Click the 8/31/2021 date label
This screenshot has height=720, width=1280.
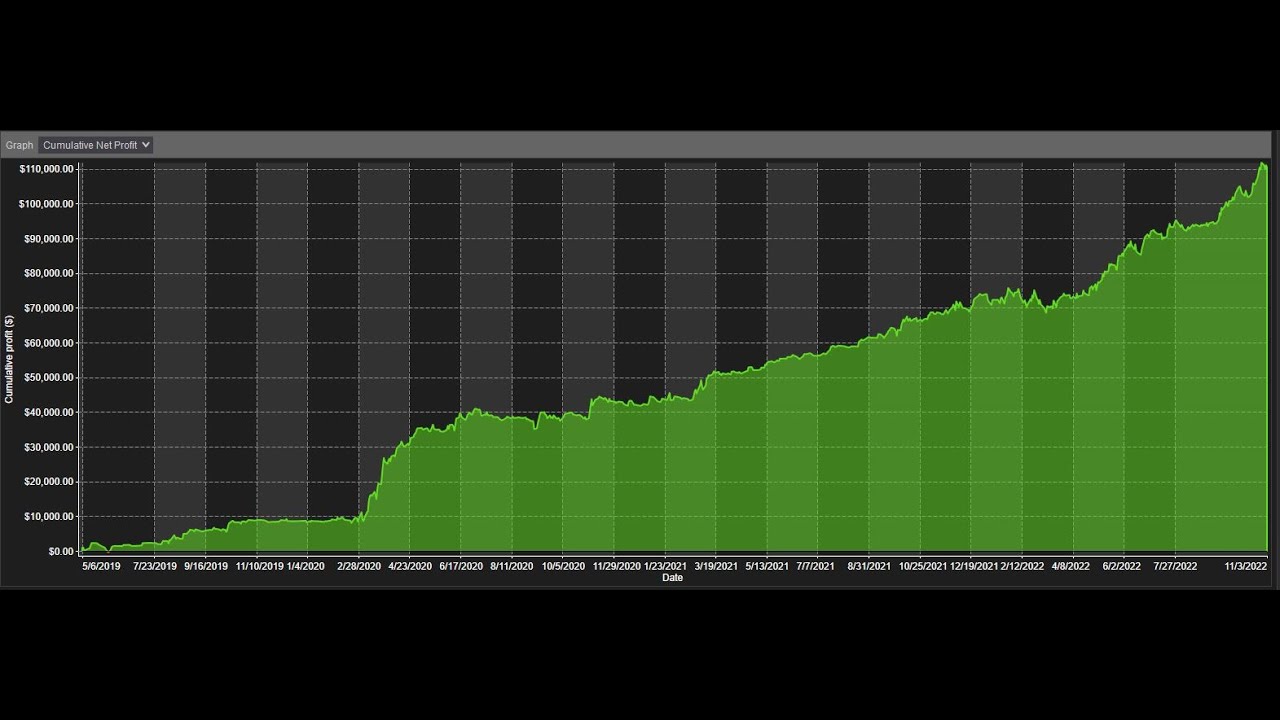click(x=869, y=566)
